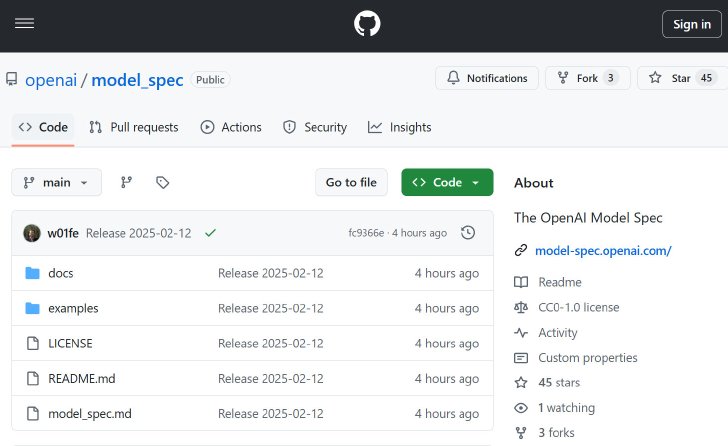
Task: Open the main branch dropdown
Action: click(56, 182)
